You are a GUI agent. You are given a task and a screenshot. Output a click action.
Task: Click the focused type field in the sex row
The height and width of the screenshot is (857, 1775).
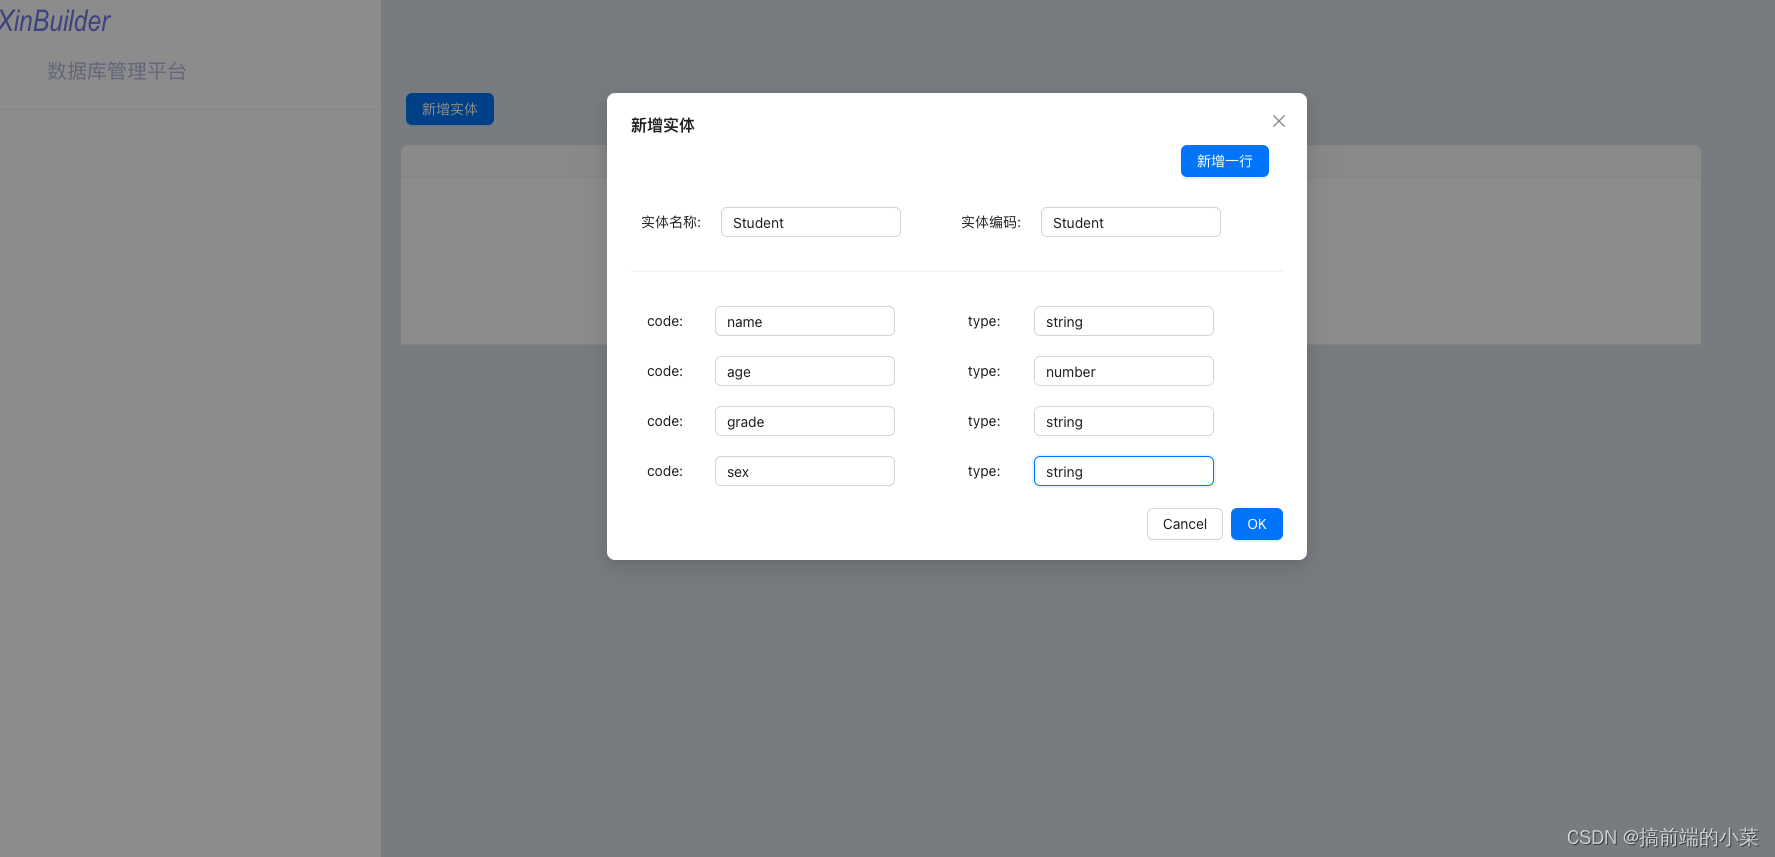[1123, 471]
